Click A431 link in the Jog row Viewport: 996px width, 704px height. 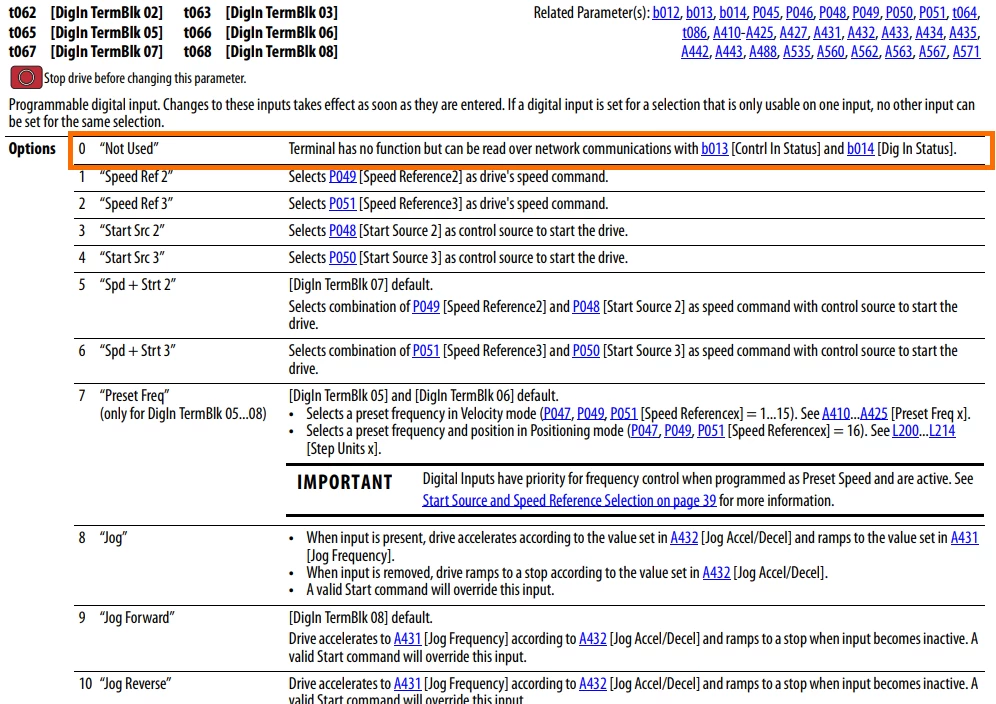(964, 538)
